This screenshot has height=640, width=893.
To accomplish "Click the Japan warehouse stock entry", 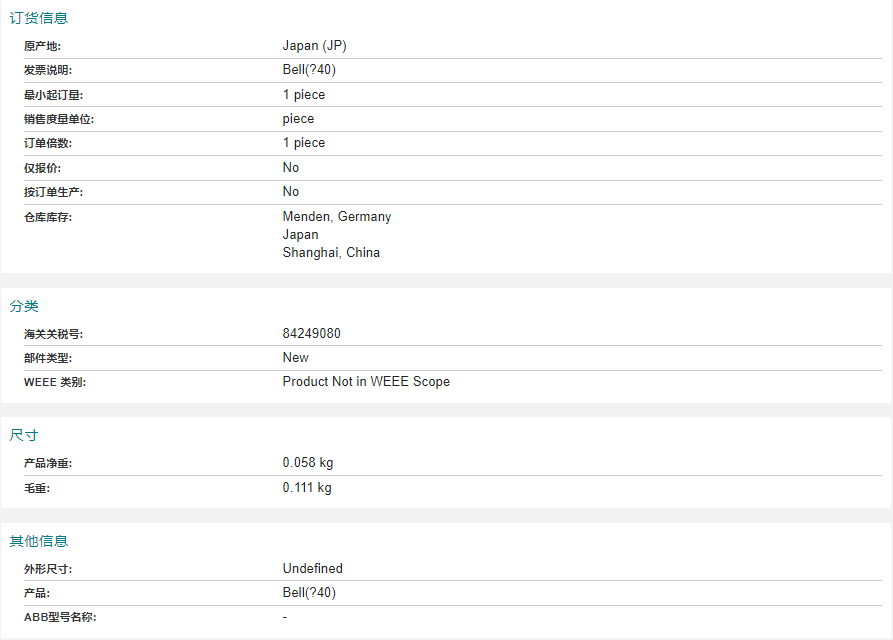I will click(x=300, y=235).
